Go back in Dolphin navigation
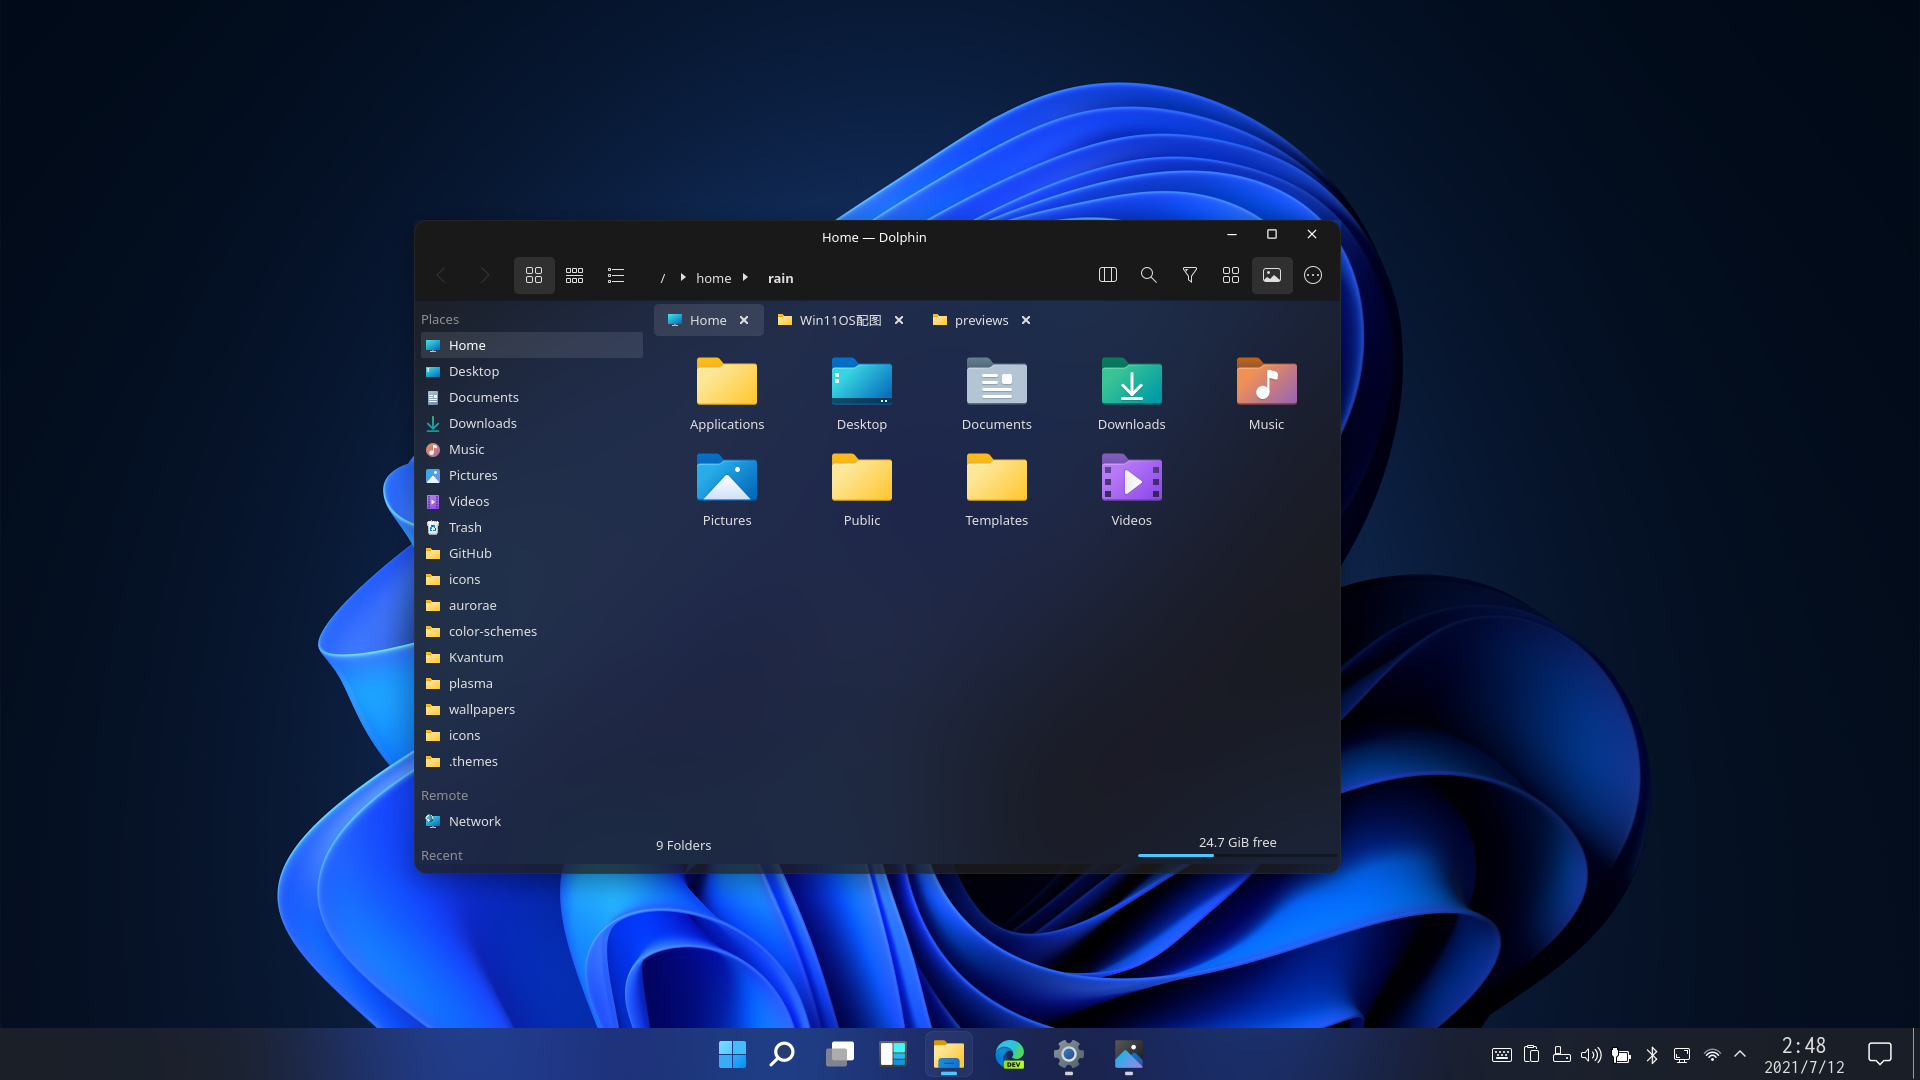1920x1080 pixels. click(441, 275)
